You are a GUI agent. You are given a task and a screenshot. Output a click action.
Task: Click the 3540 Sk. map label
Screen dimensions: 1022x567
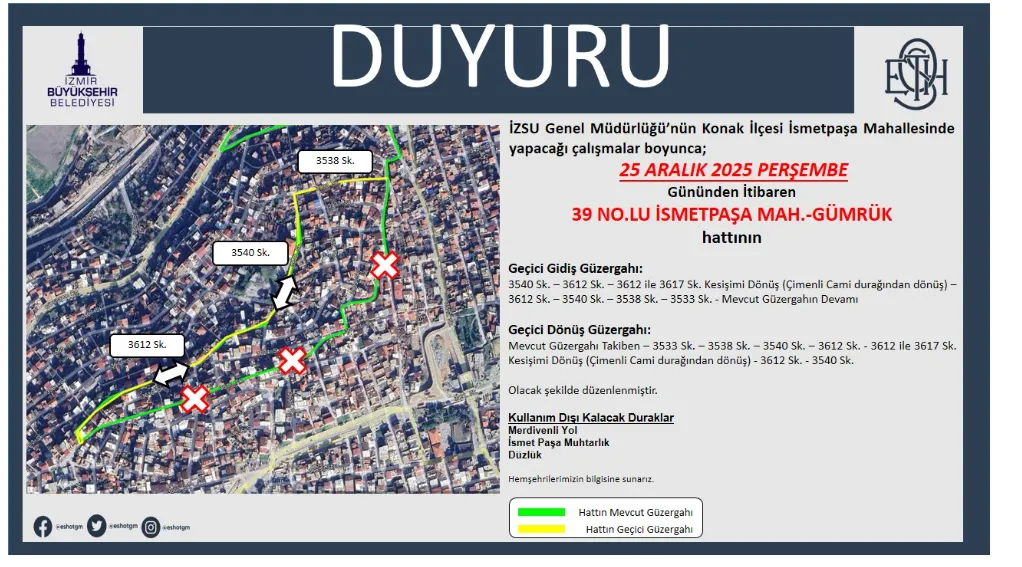point(250,253)
